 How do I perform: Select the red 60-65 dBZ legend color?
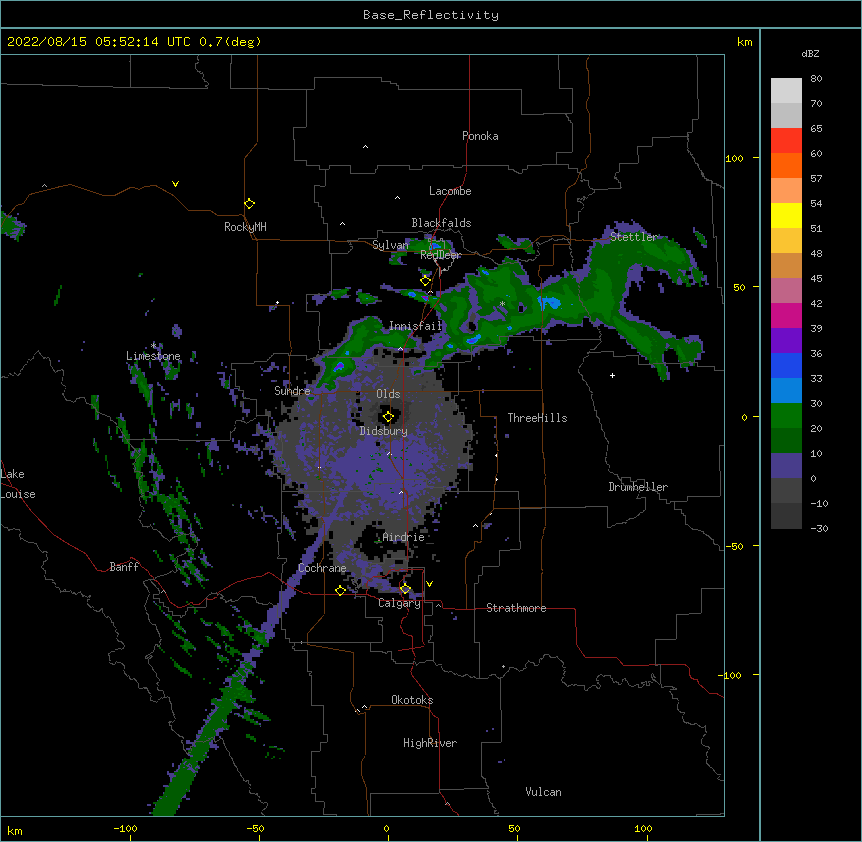pyautogui.click(x=786, y=141)
